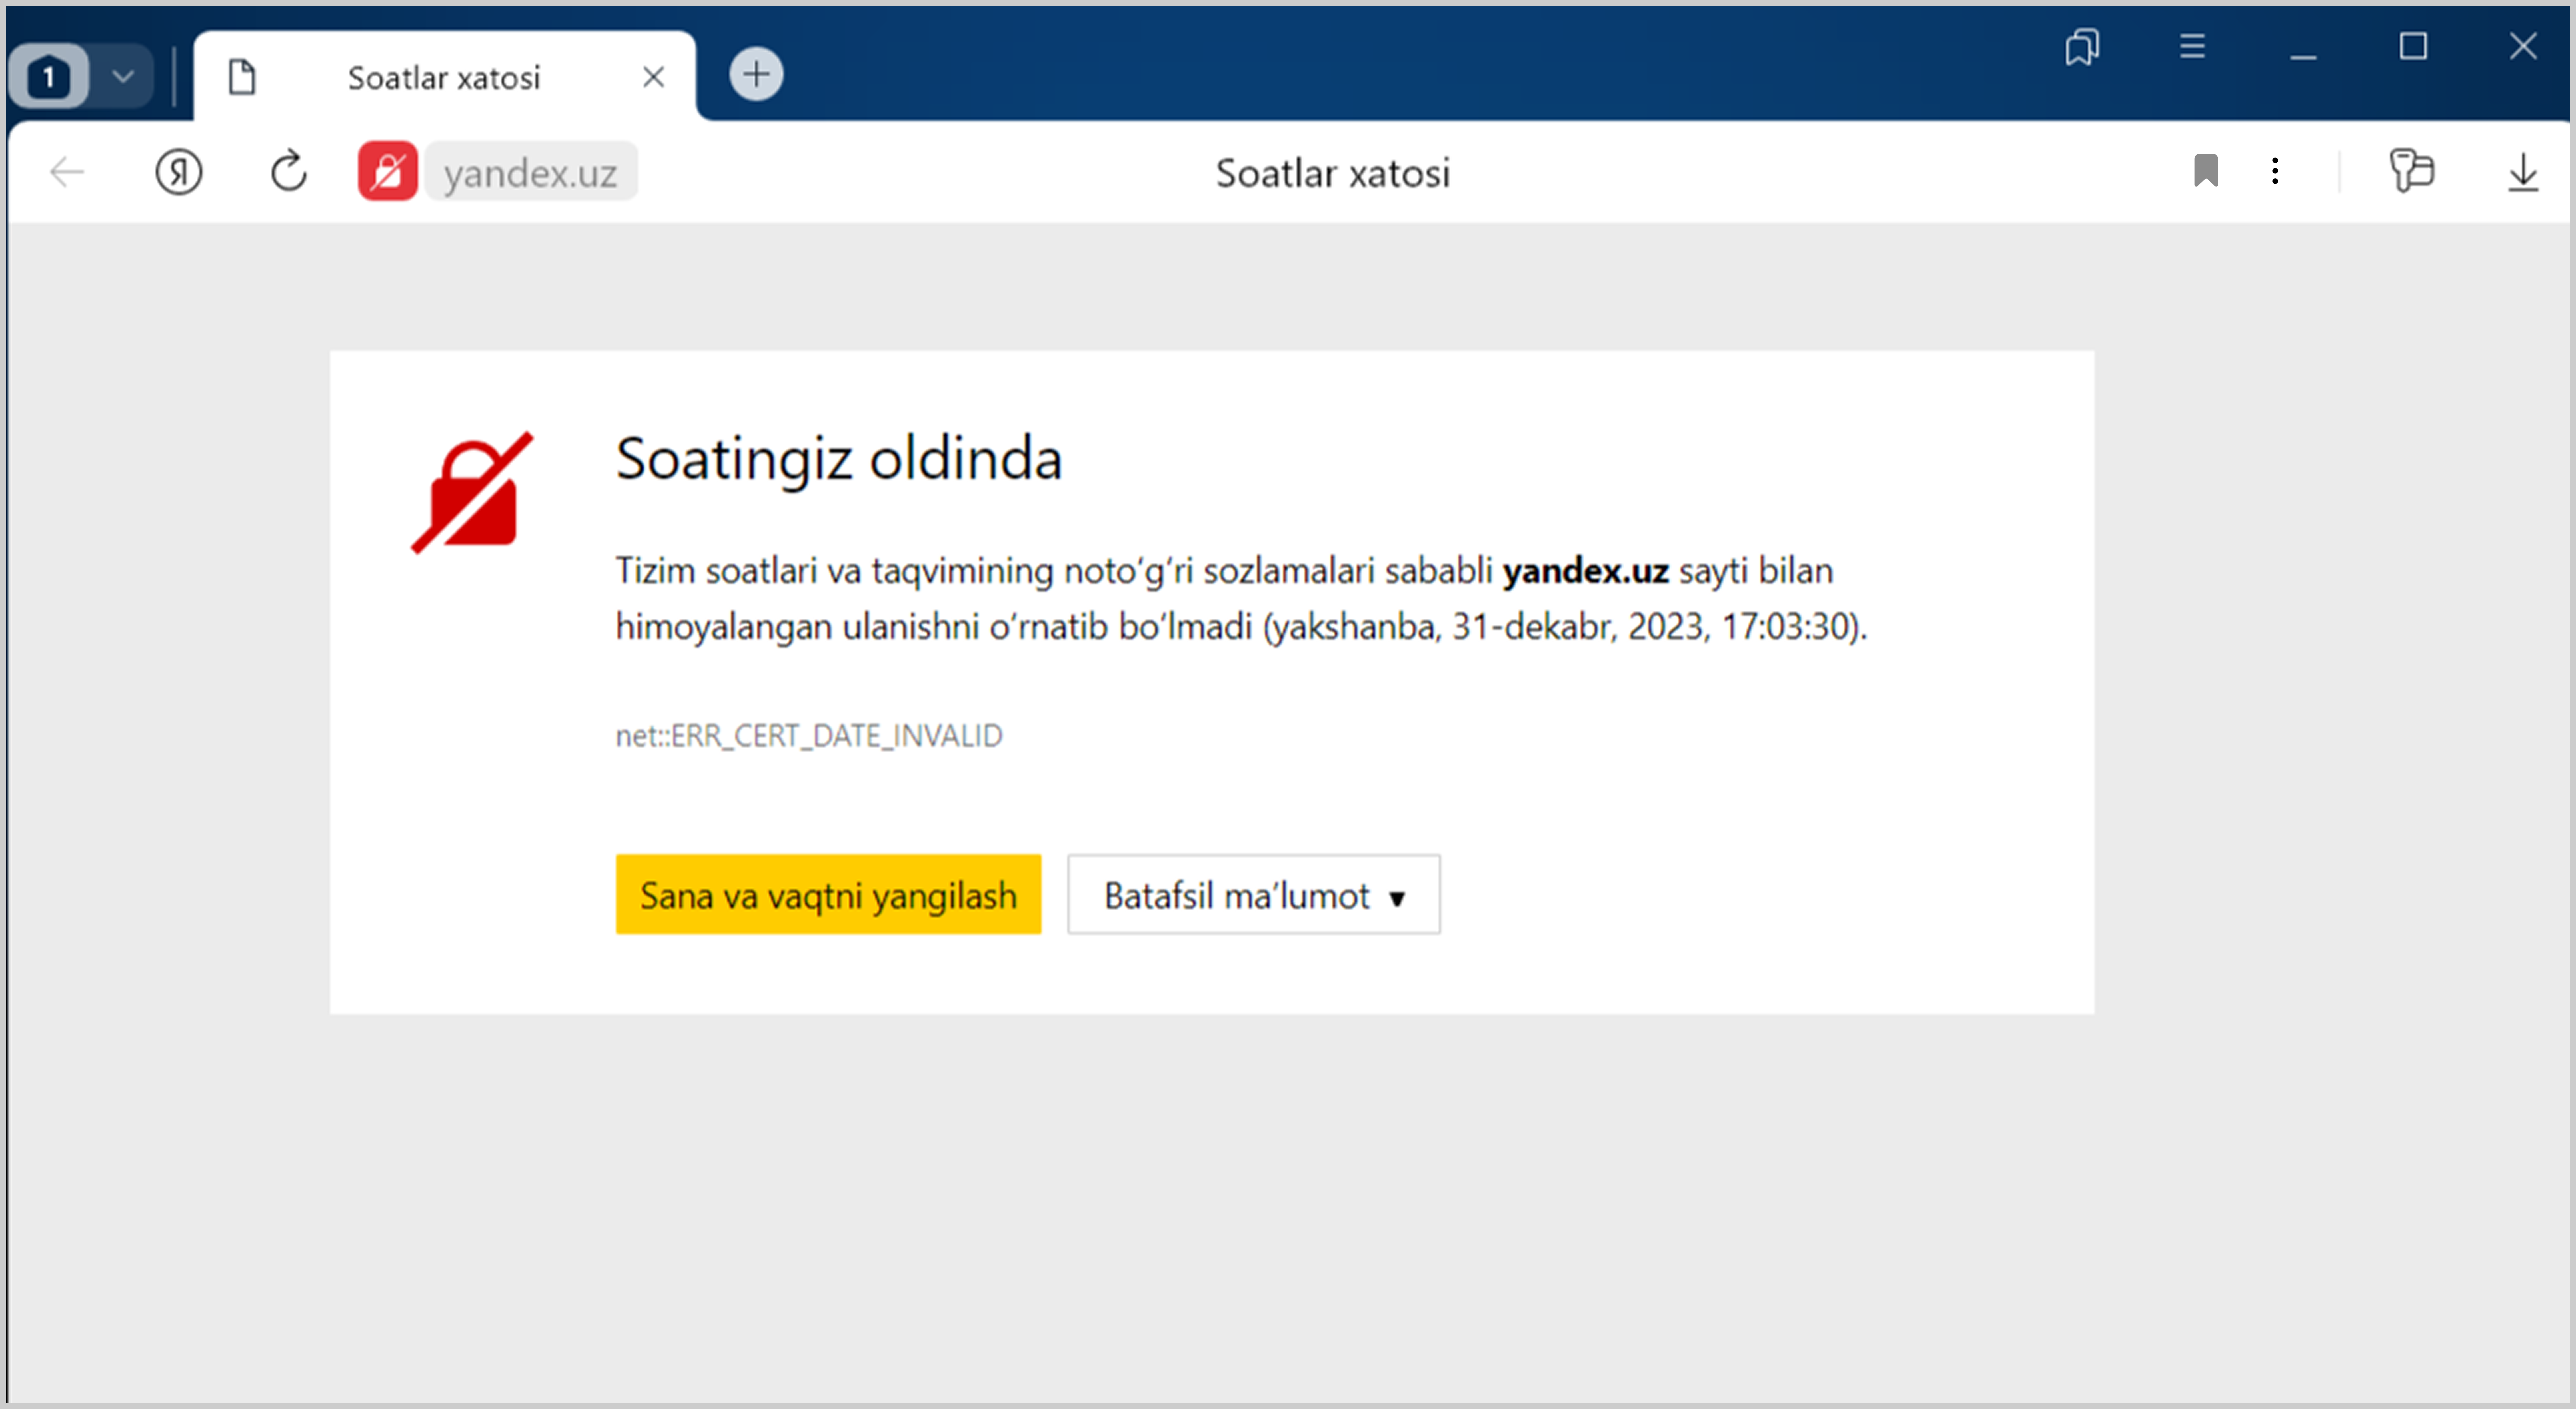Open the Yandex home page icon

(178, 172)
